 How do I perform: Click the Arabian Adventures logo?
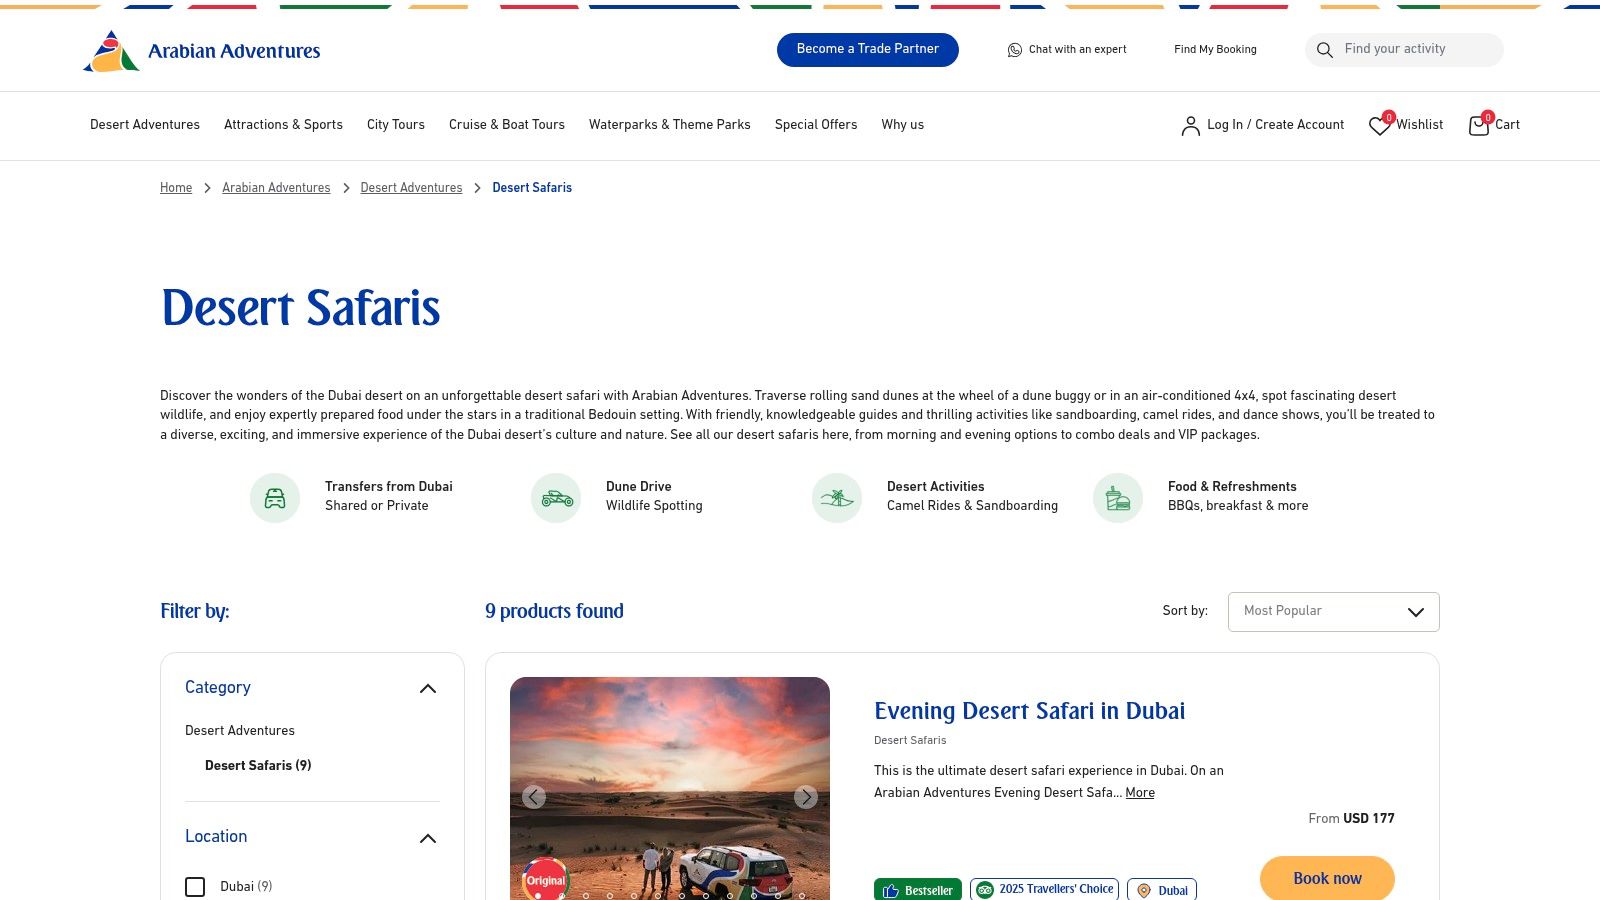pos(200,50)
